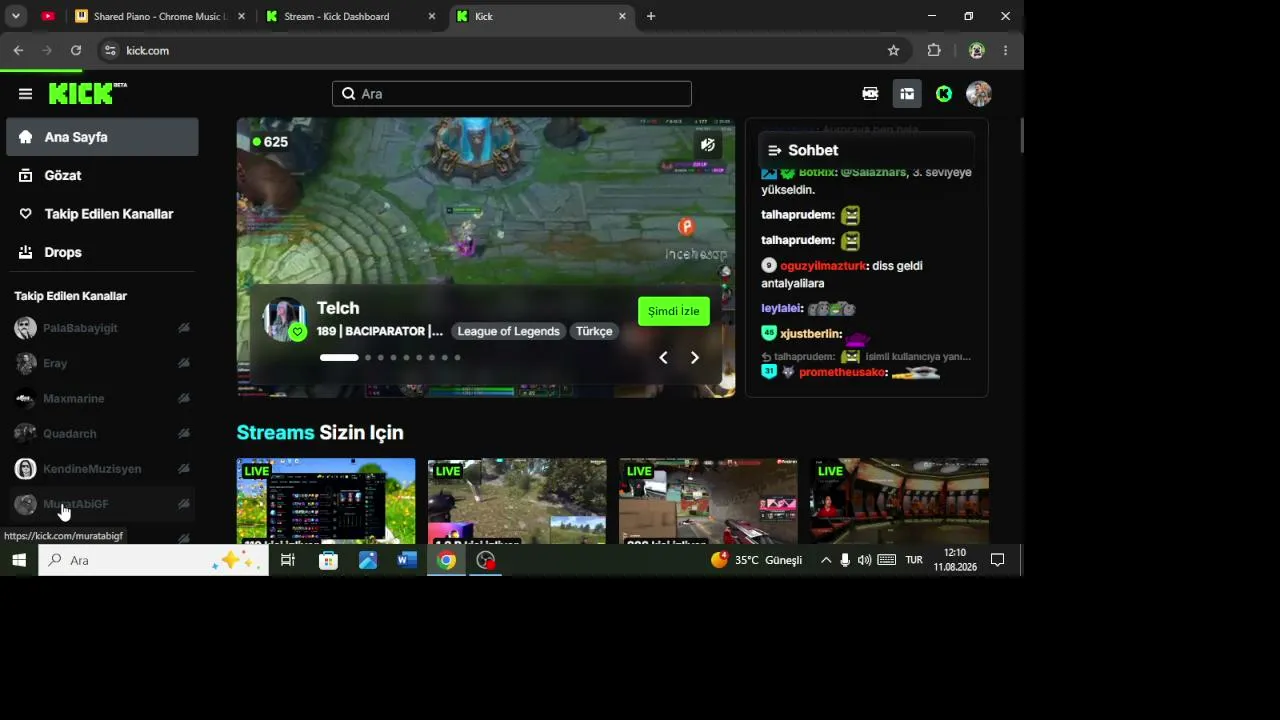Bookmark this page with the star icon

tap(894, 50)
